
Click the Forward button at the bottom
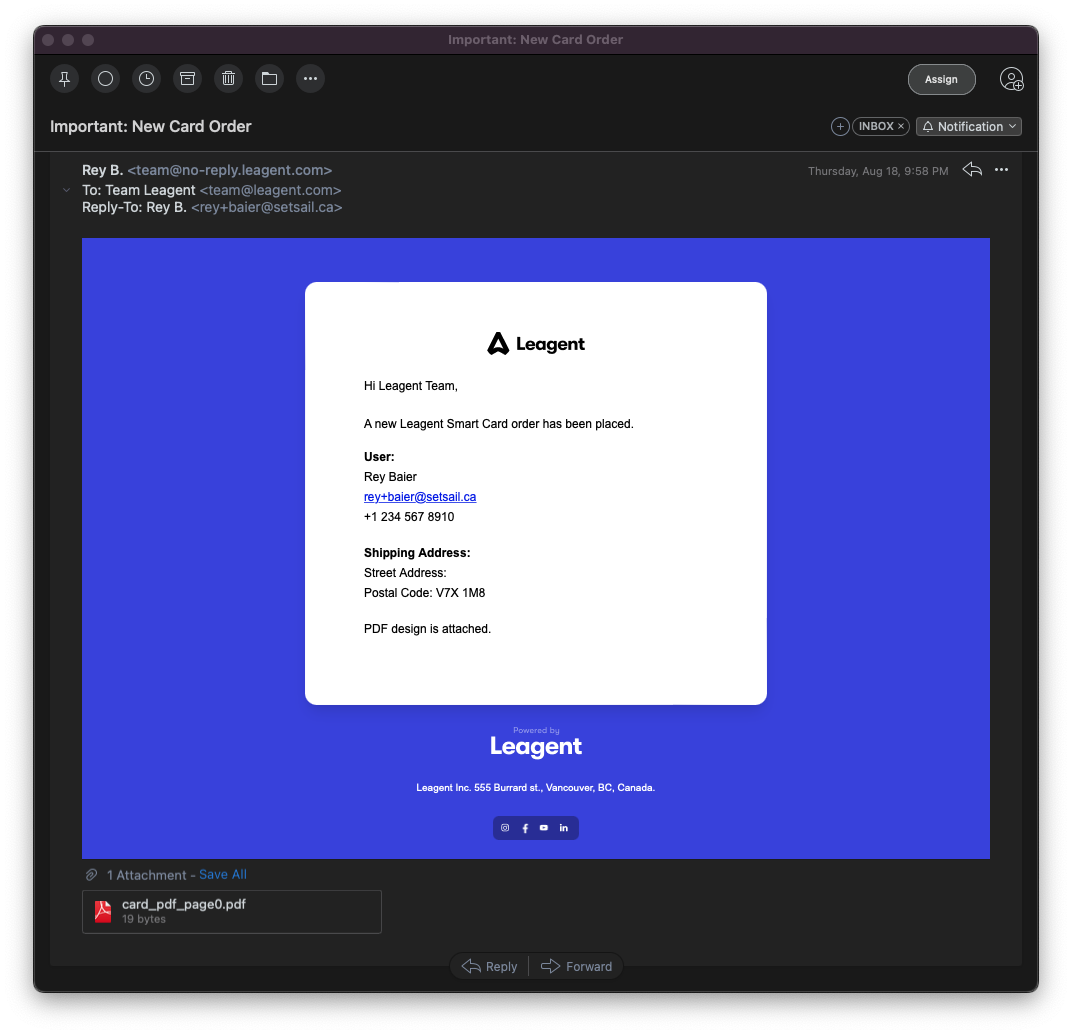[x=577, y=966]
